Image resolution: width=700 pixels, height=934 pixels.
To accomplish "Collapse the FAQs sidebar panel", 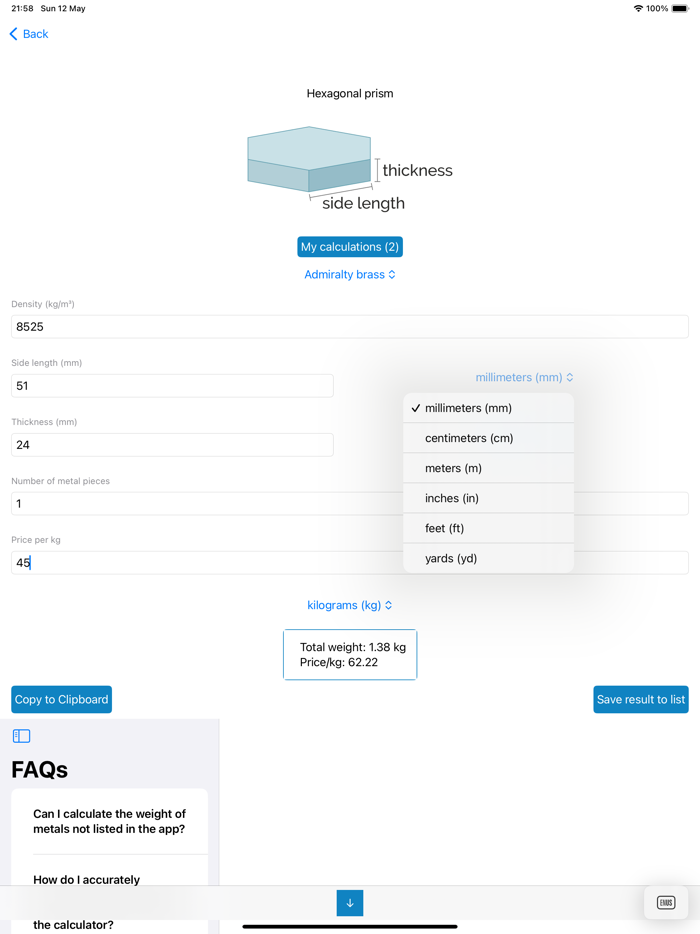I will point(19,735).
